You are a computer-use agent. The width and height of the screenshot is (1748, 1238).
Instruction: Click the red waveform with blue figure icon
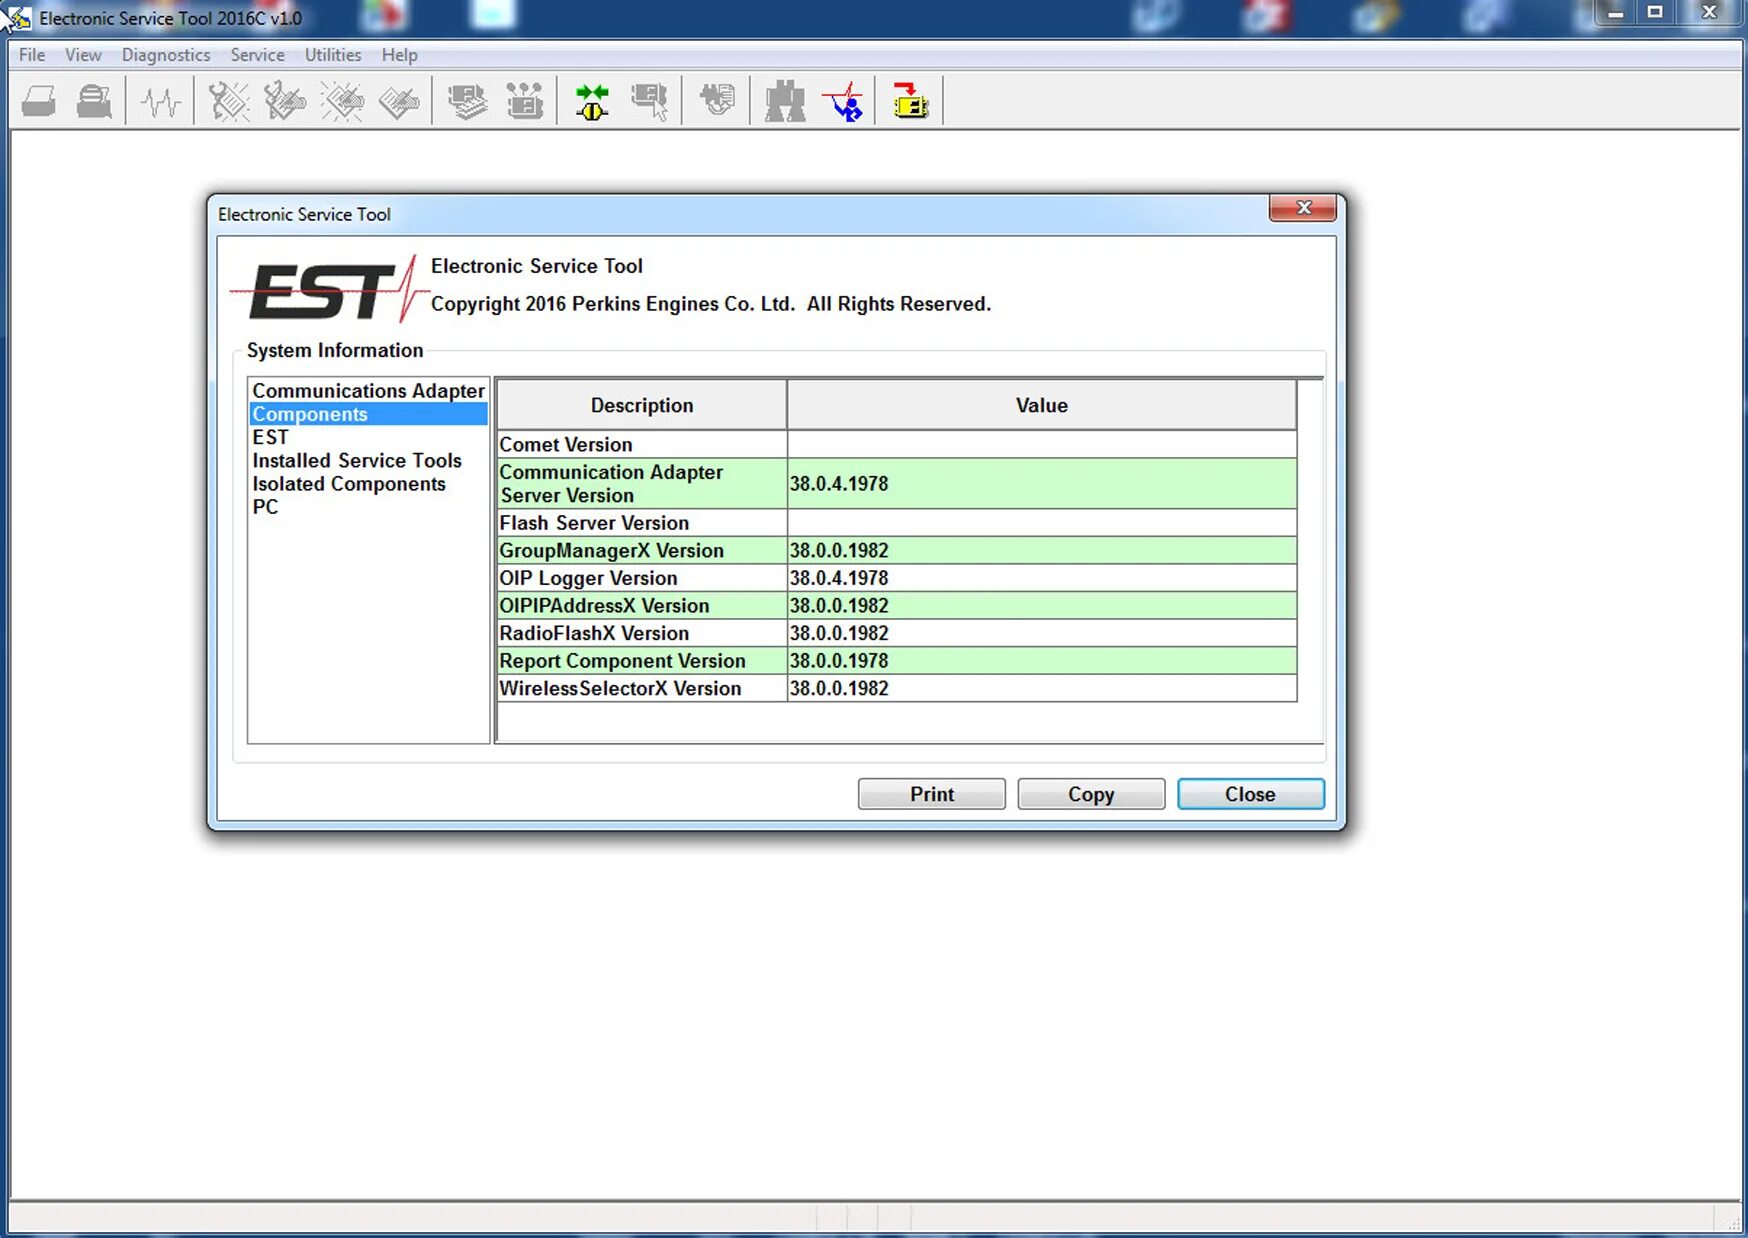point(843,101)
